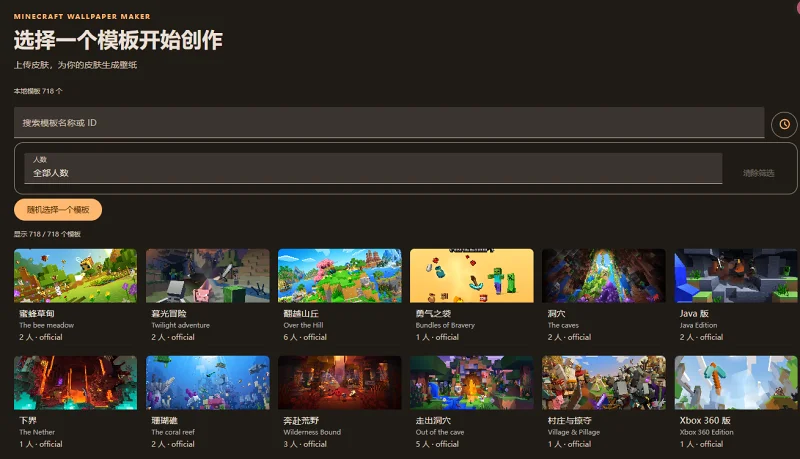Click the Java 版 title text

[x=694, y=313]
